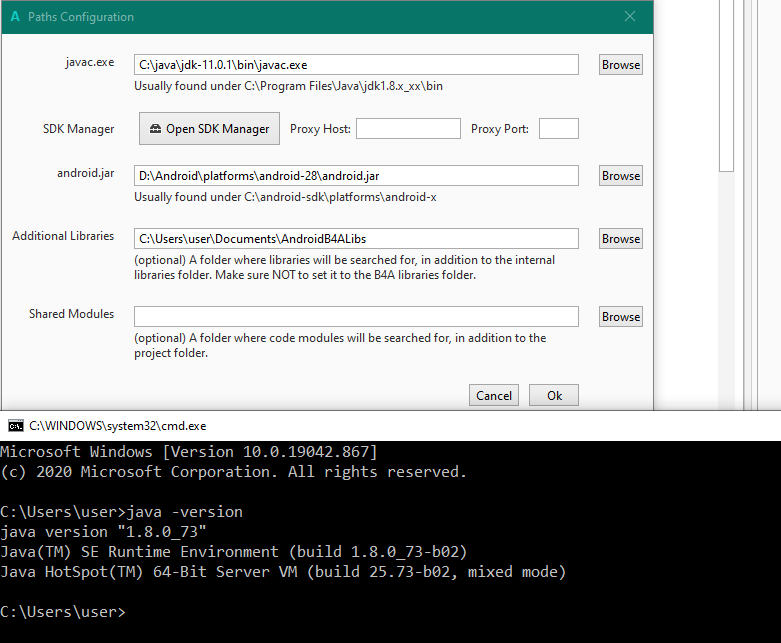Click the cmd.exe window icon
The height and width of the screenshot is (643, 781).
[x=15, y=426]
